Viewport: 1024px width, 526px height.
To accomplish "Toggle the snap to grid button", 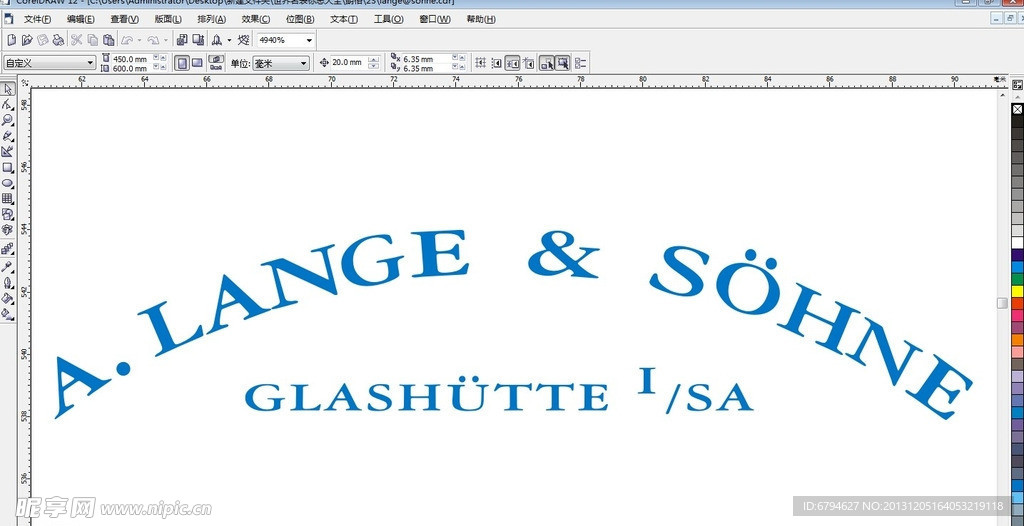I will point(481,63).
